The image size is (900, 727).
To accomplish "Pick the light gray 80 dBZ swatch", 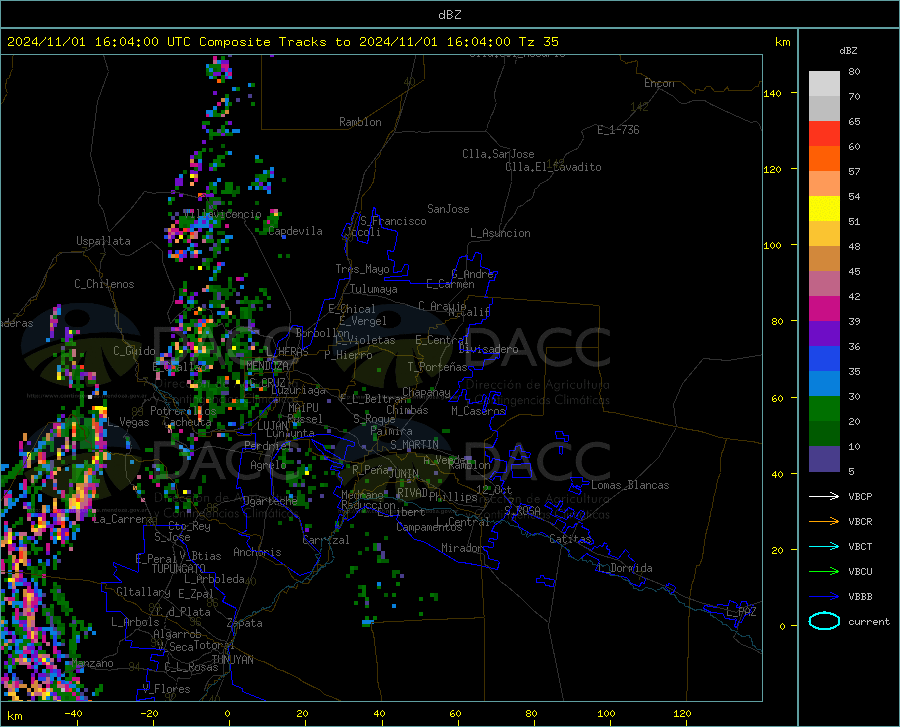I will click(824, 84).
